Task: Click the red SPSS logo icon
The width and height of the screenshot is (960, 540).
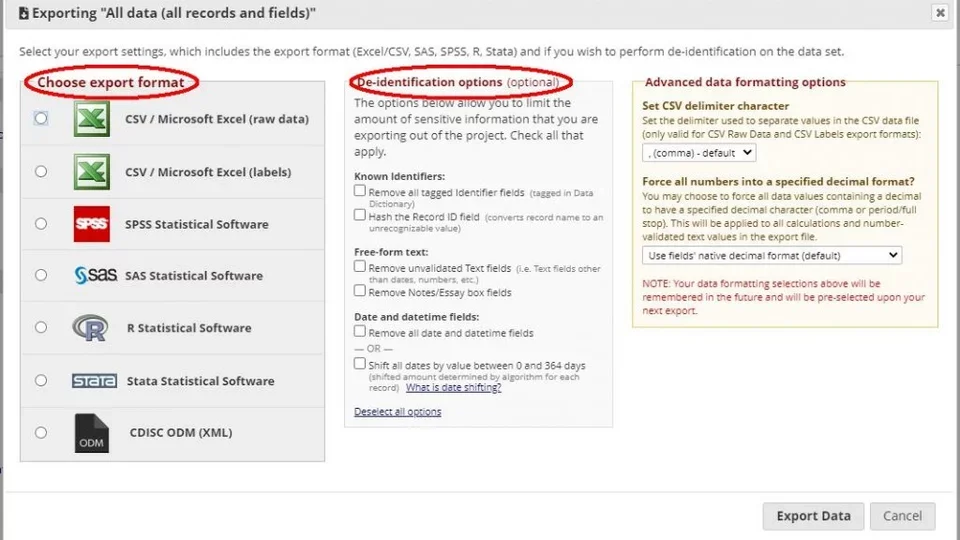Action: pyautogui.click(x=91, y=224)
